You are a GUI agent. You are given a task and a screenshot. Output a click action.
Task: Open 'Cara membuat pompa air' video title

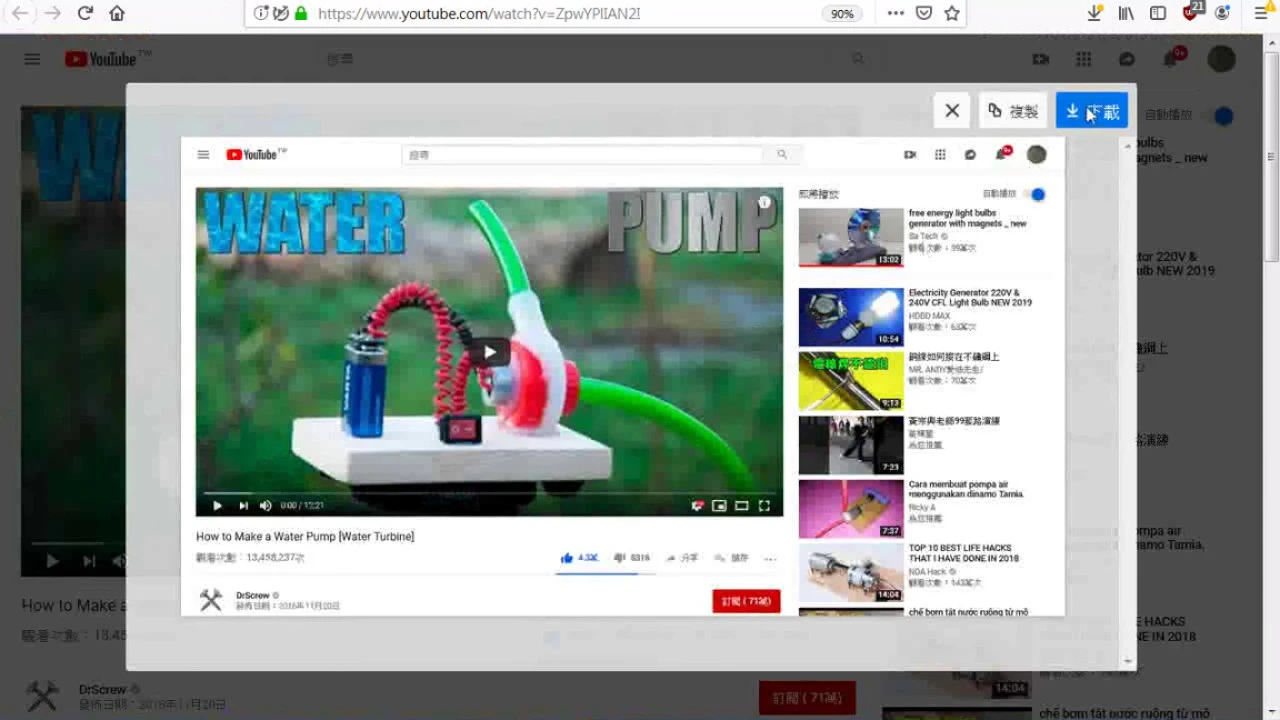[x=966, y=489]
